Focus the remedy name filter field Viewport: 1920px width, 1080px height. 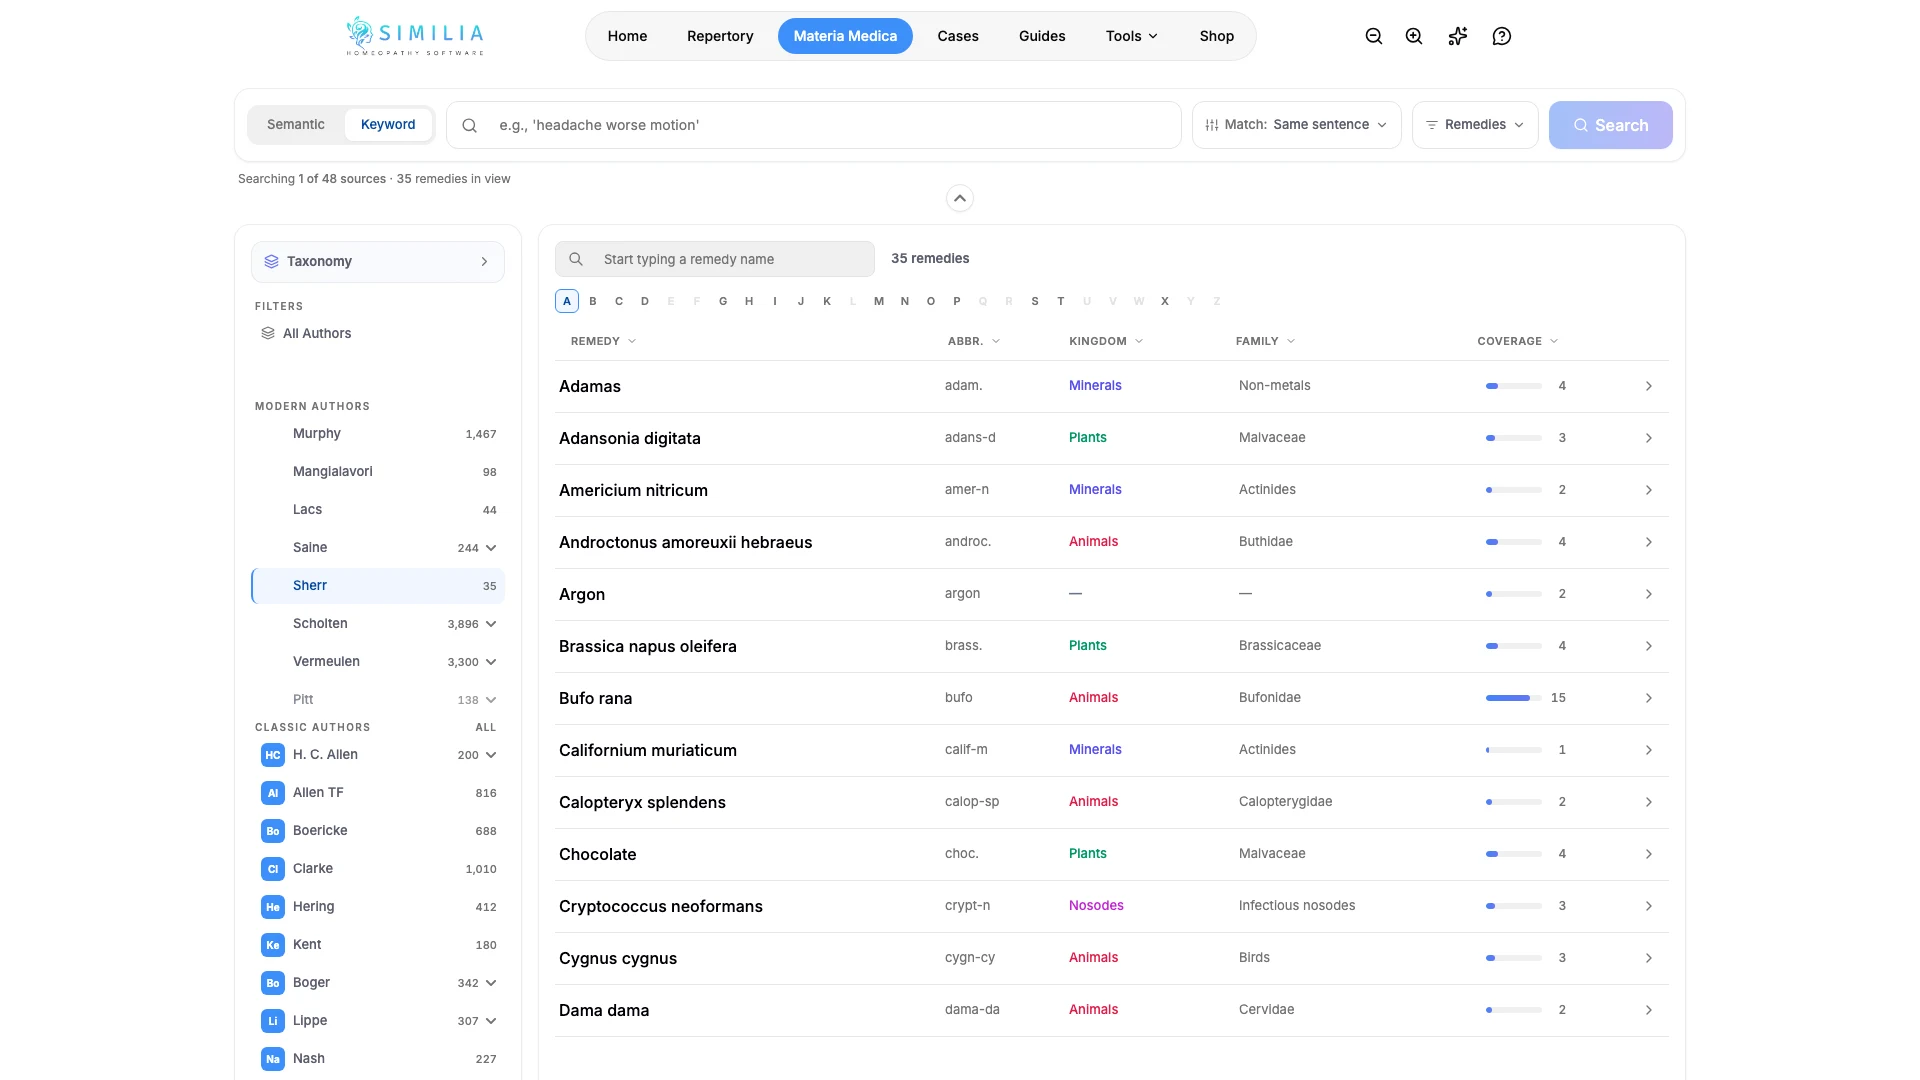point(715,259)
